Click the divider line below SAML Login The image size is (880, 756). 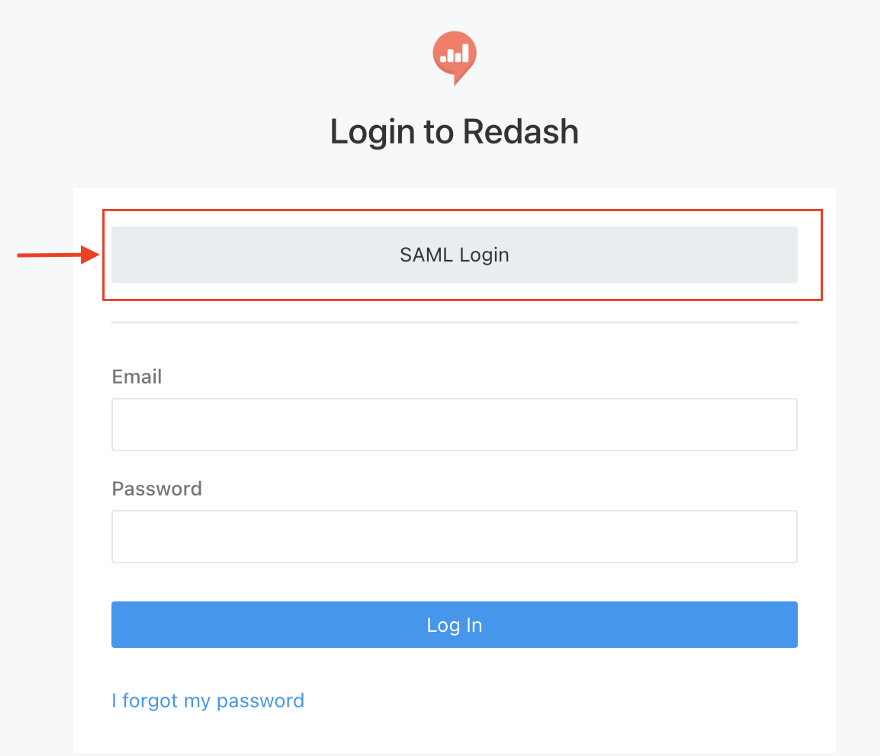454,323
